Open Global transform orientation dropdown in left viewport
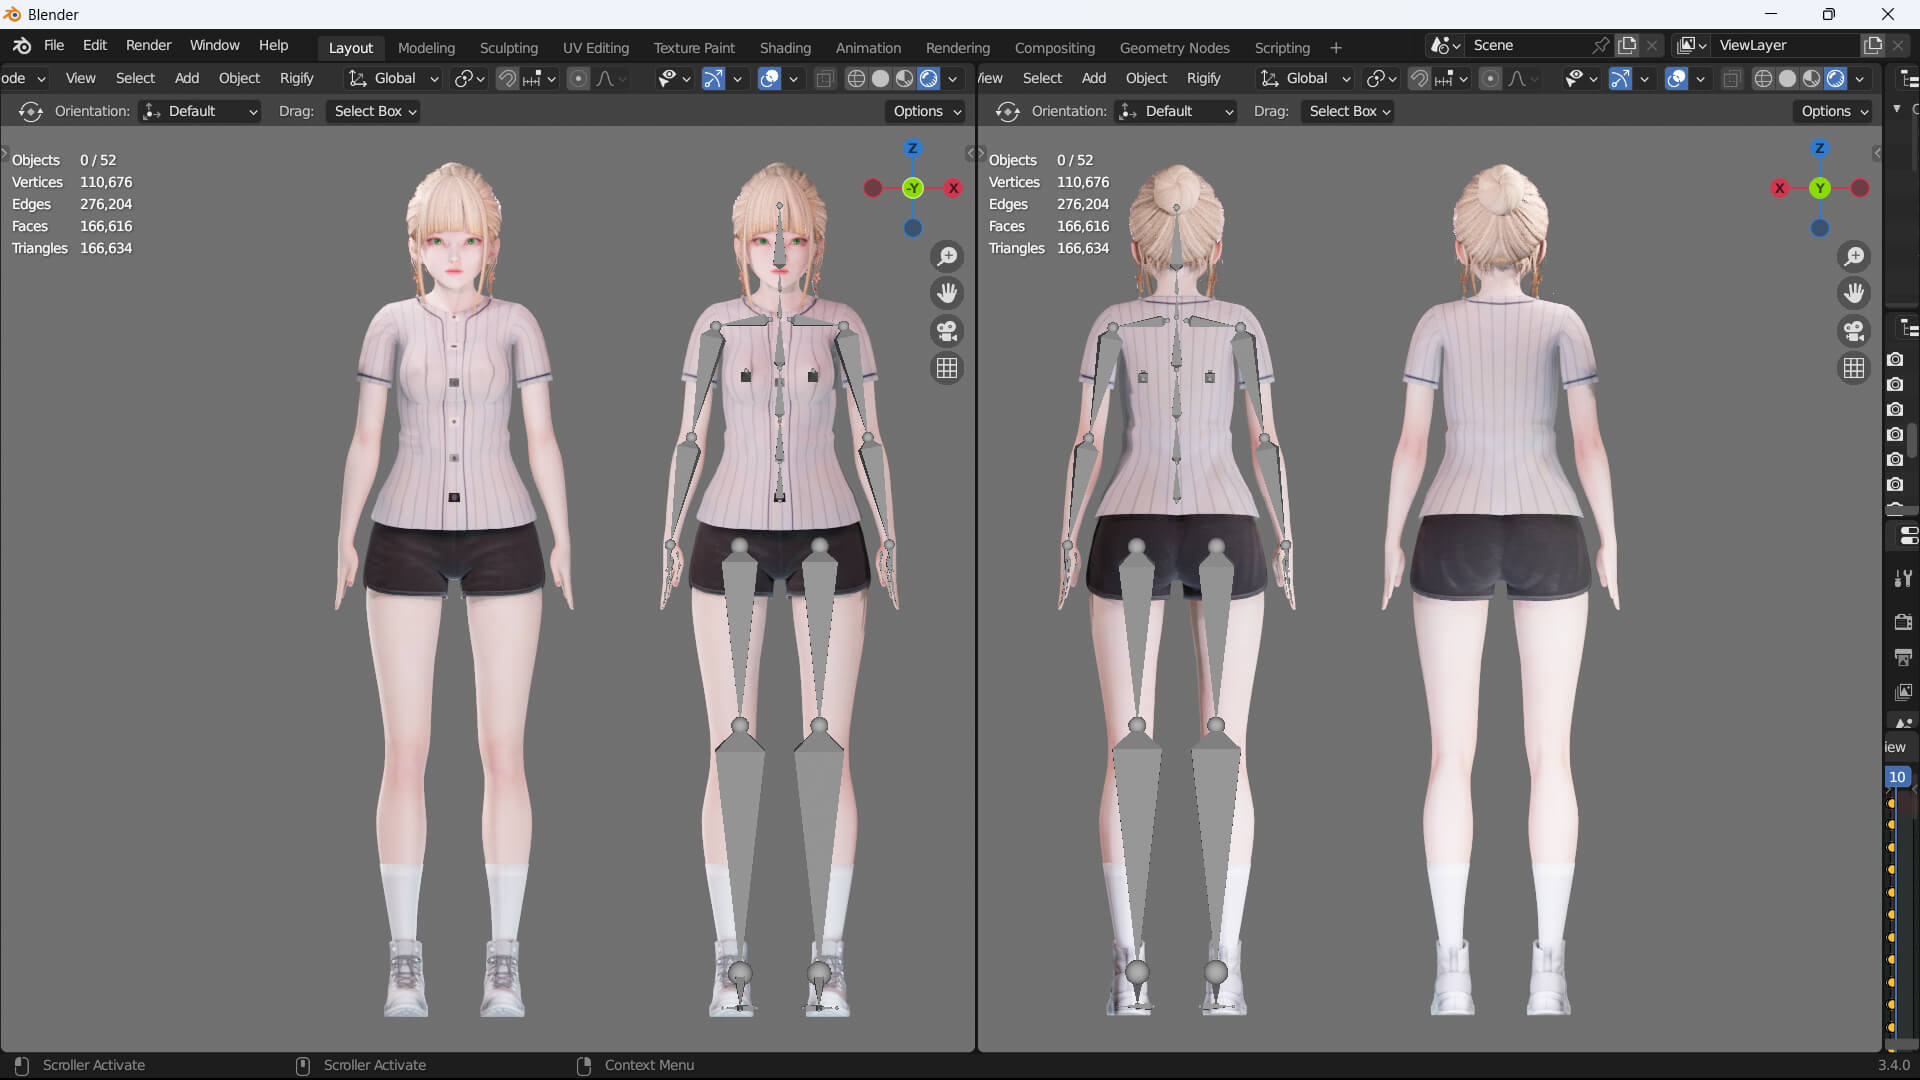The image size is (1920, 1080). [393, 79]
